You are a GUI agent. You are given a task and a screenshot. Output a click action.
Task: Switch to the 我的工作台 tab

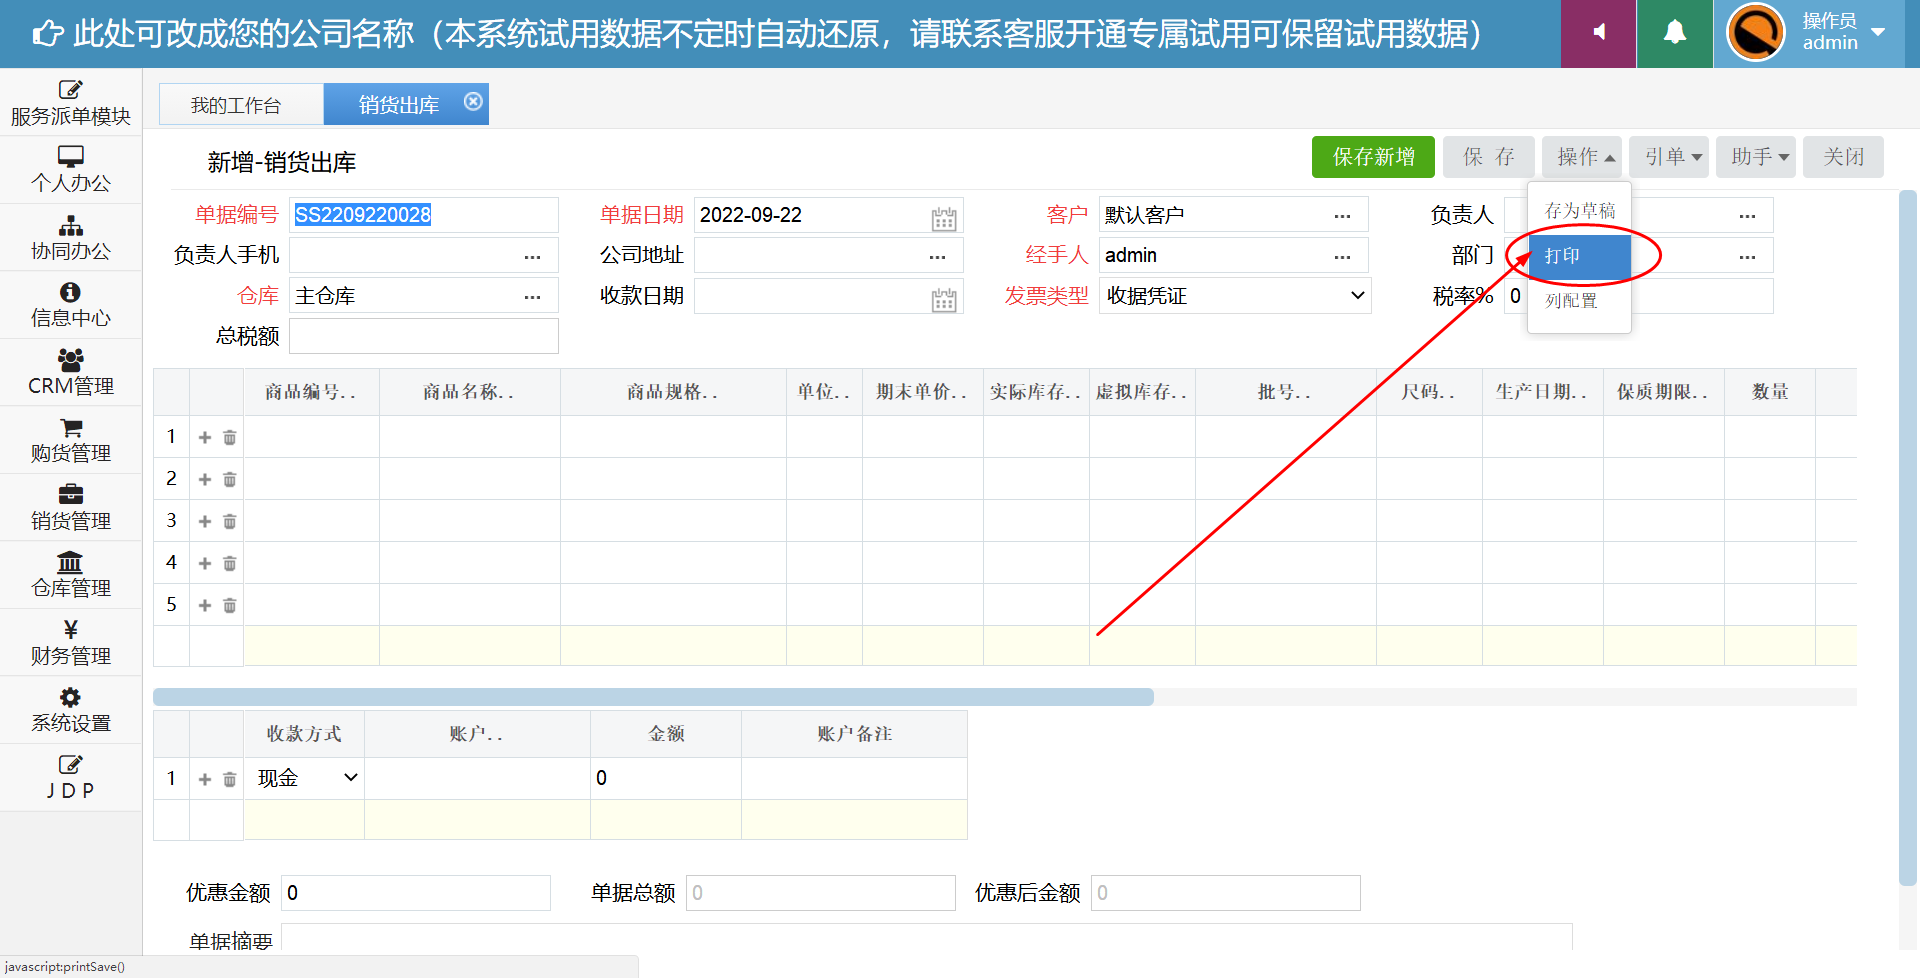(x=241, y=104)
